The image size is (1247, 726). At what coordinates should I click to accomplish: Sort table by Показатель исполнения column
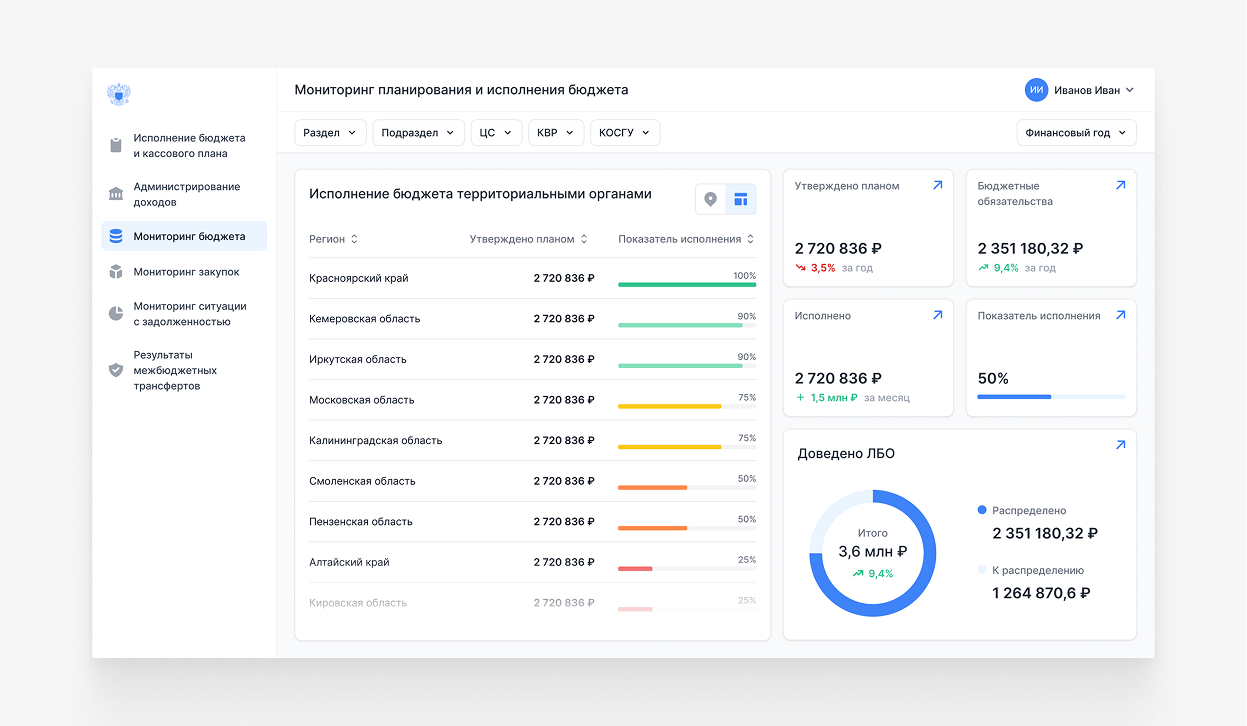686,239
